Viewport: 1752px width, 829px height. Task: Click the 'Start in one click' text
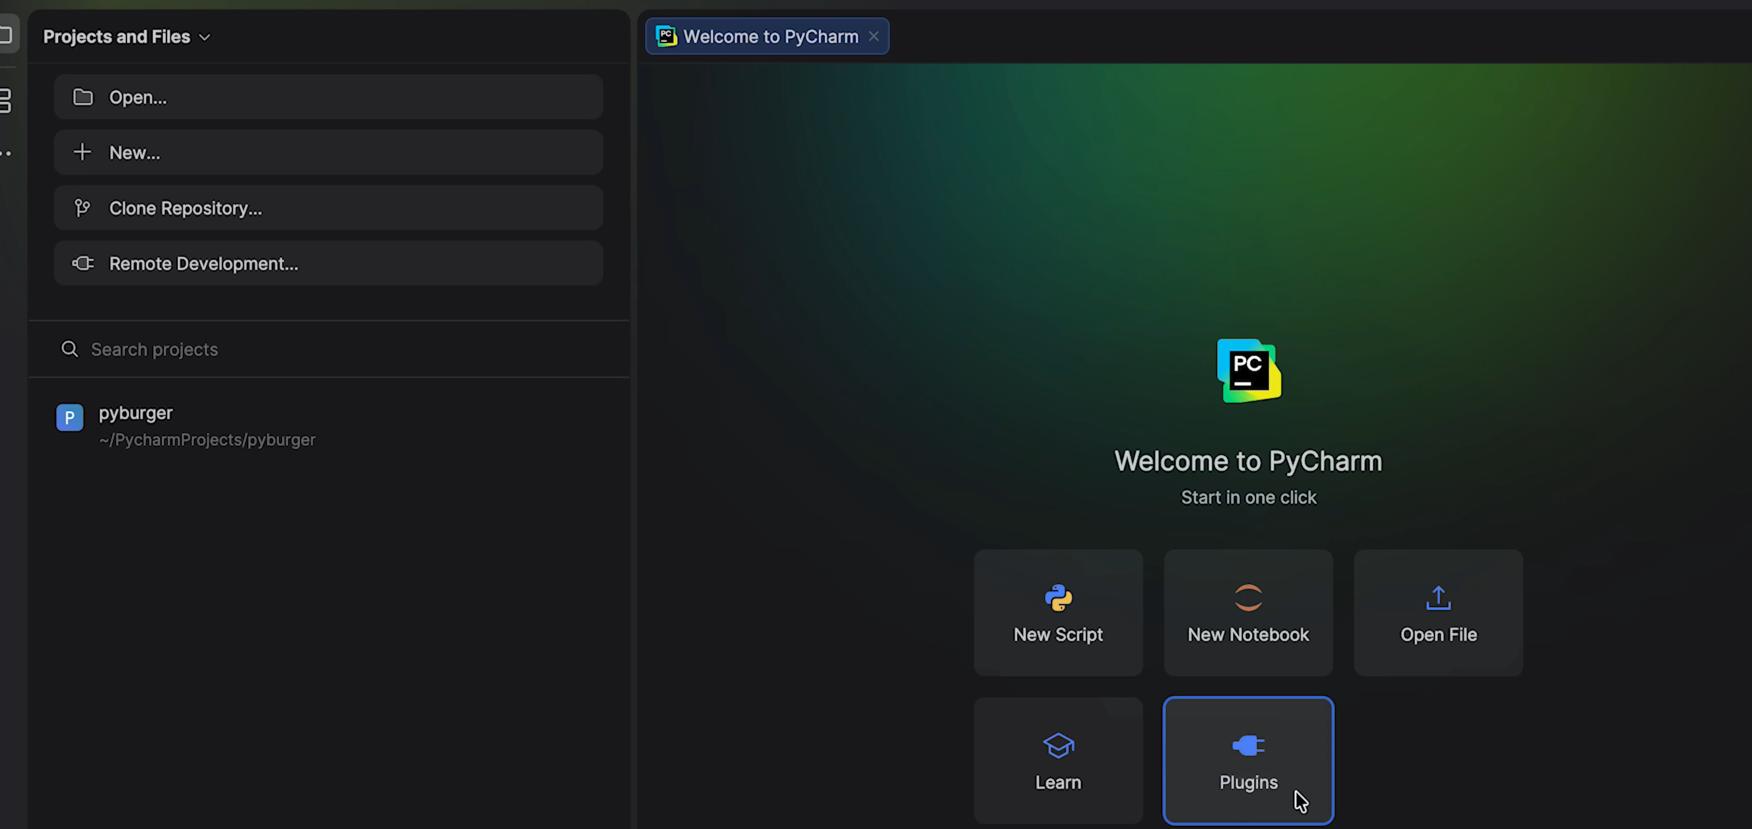coord(1249,498)
